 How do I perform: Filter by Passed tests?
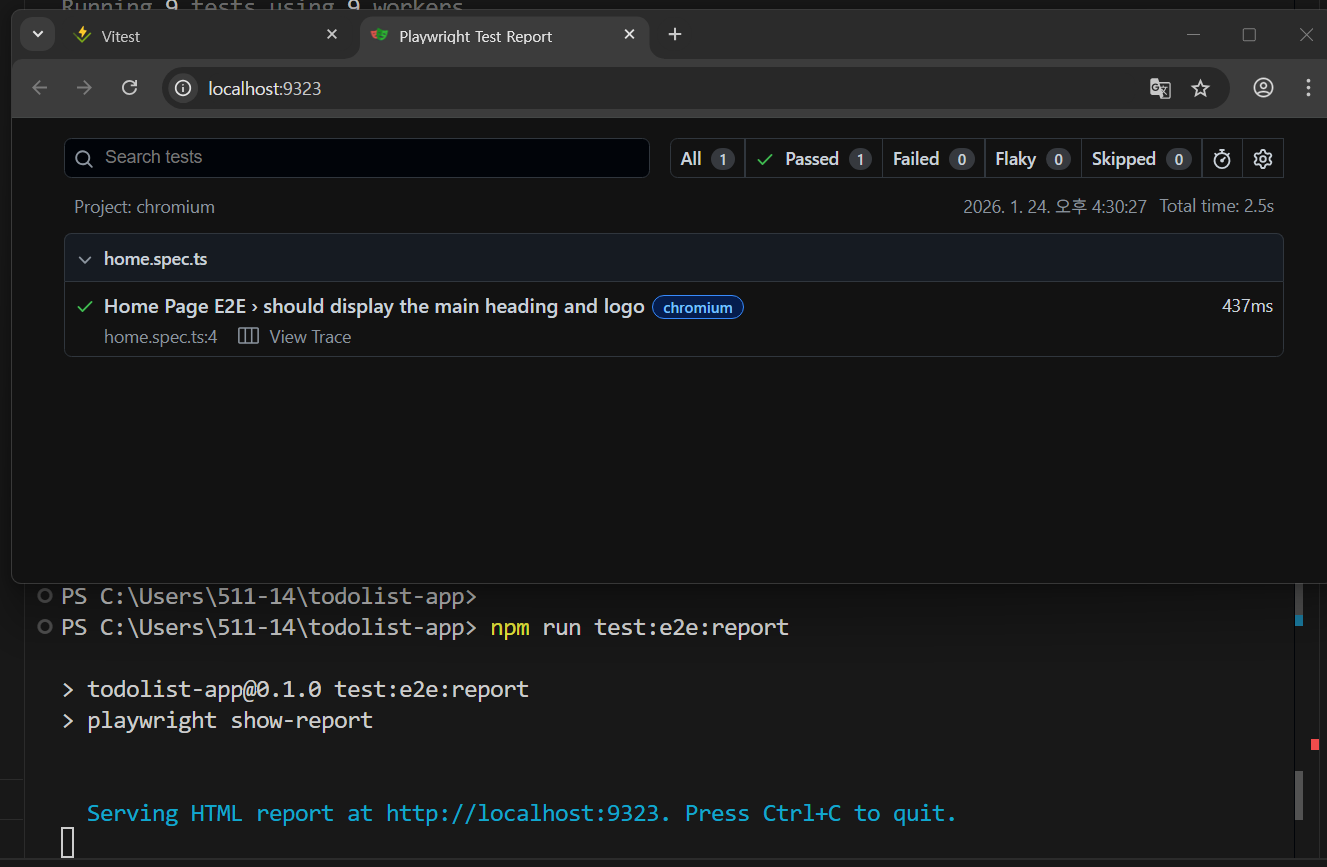(x=814, y=159)
